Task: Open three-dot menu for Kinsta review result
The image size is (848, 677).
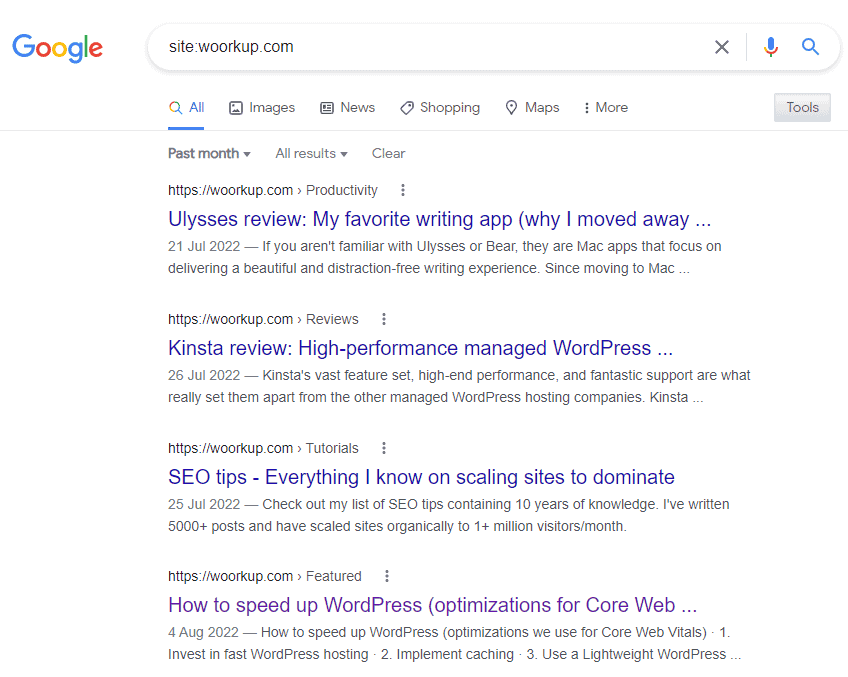Action: (383, 319)
